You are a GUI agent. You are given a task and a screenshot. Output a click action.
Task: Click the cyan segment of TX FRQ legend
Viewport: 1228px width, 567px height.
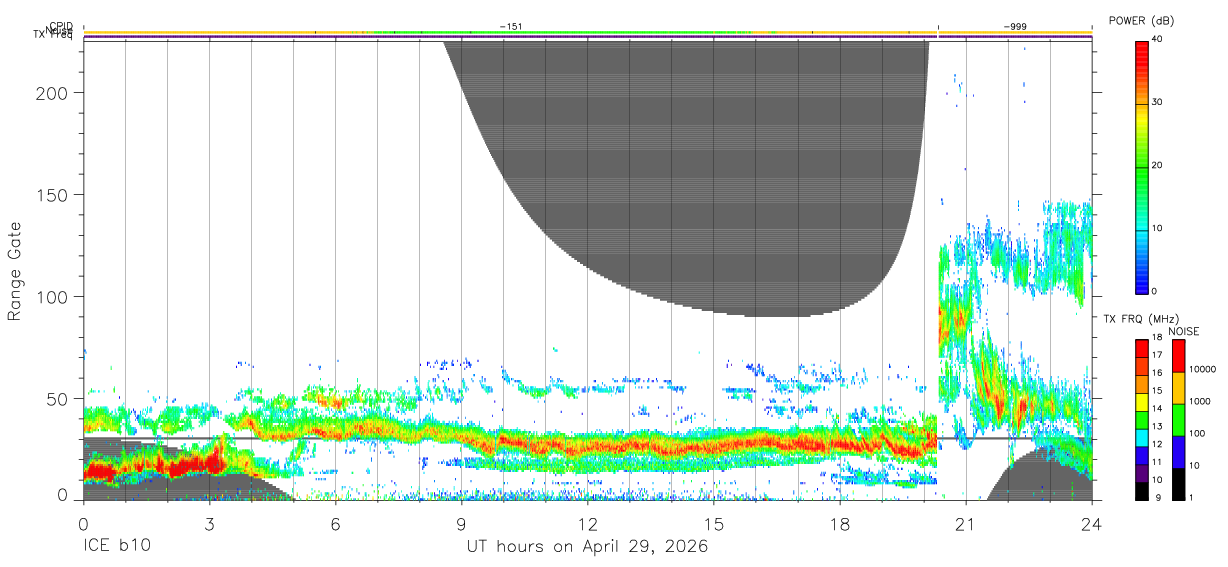(1141, 437)
